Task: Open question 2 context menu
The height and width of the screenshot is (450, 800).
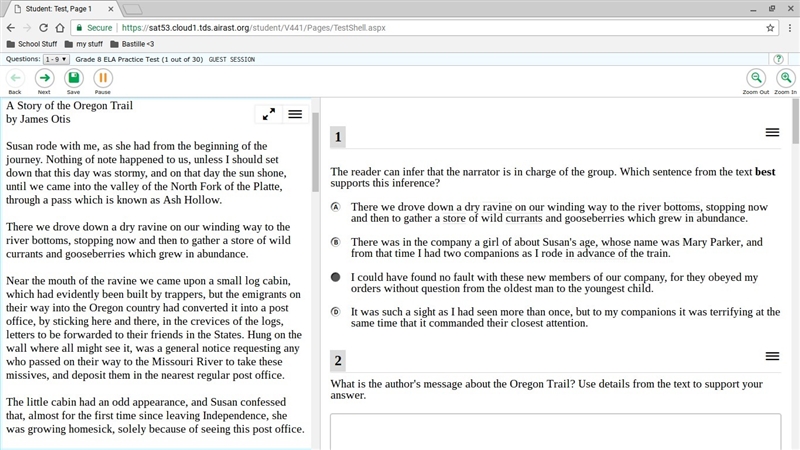Action: [x=772, y=356]
